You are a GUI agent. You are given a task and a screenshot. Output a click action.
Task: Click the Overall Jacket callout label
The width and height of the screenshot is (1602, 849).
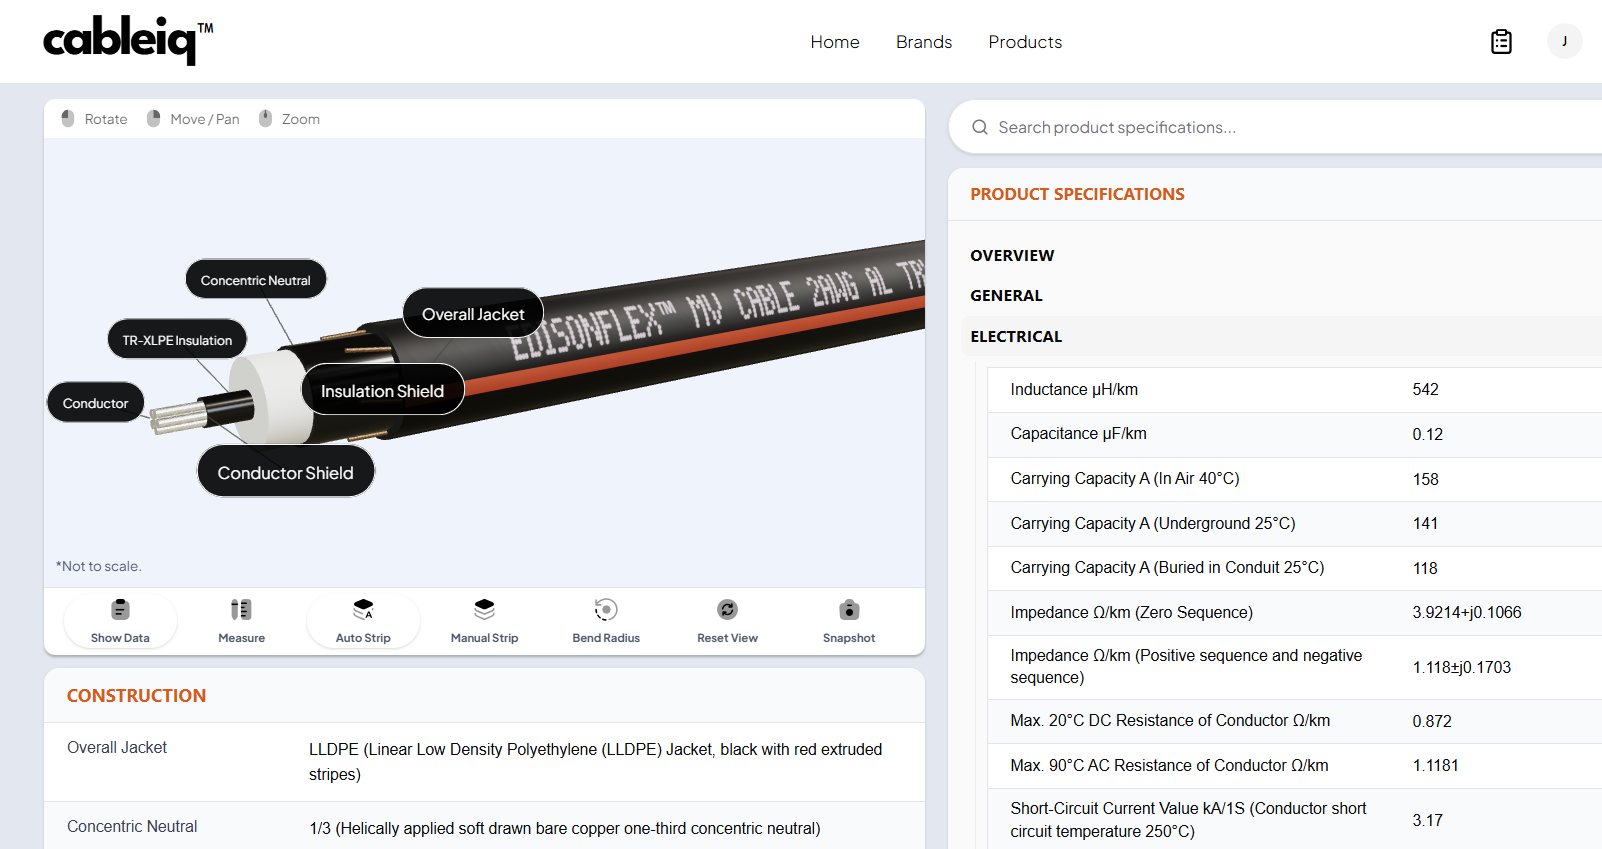473,313
